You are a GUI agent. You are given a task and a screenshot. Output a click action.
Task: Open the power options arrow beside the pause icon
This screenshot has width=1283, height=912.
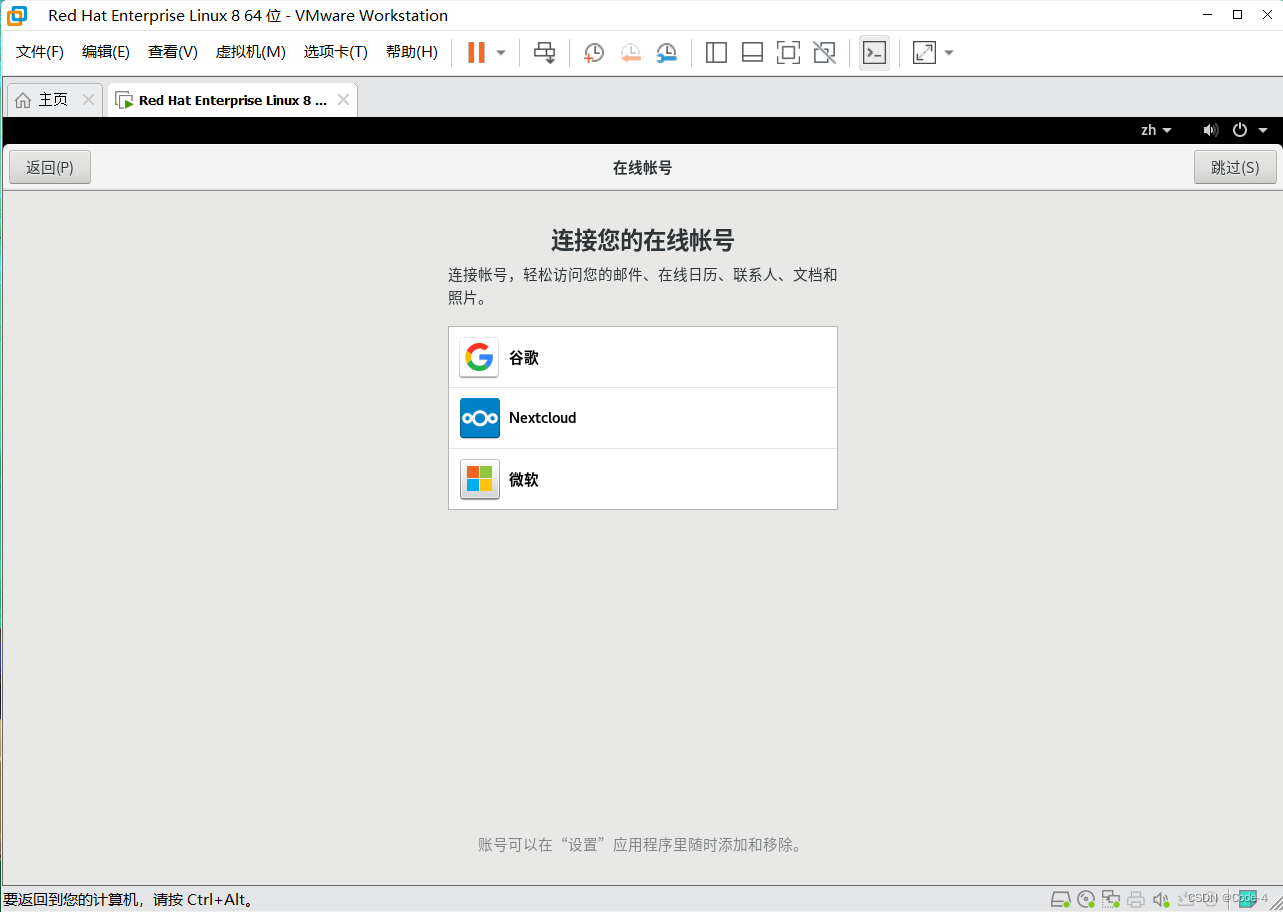click(501, 52)
